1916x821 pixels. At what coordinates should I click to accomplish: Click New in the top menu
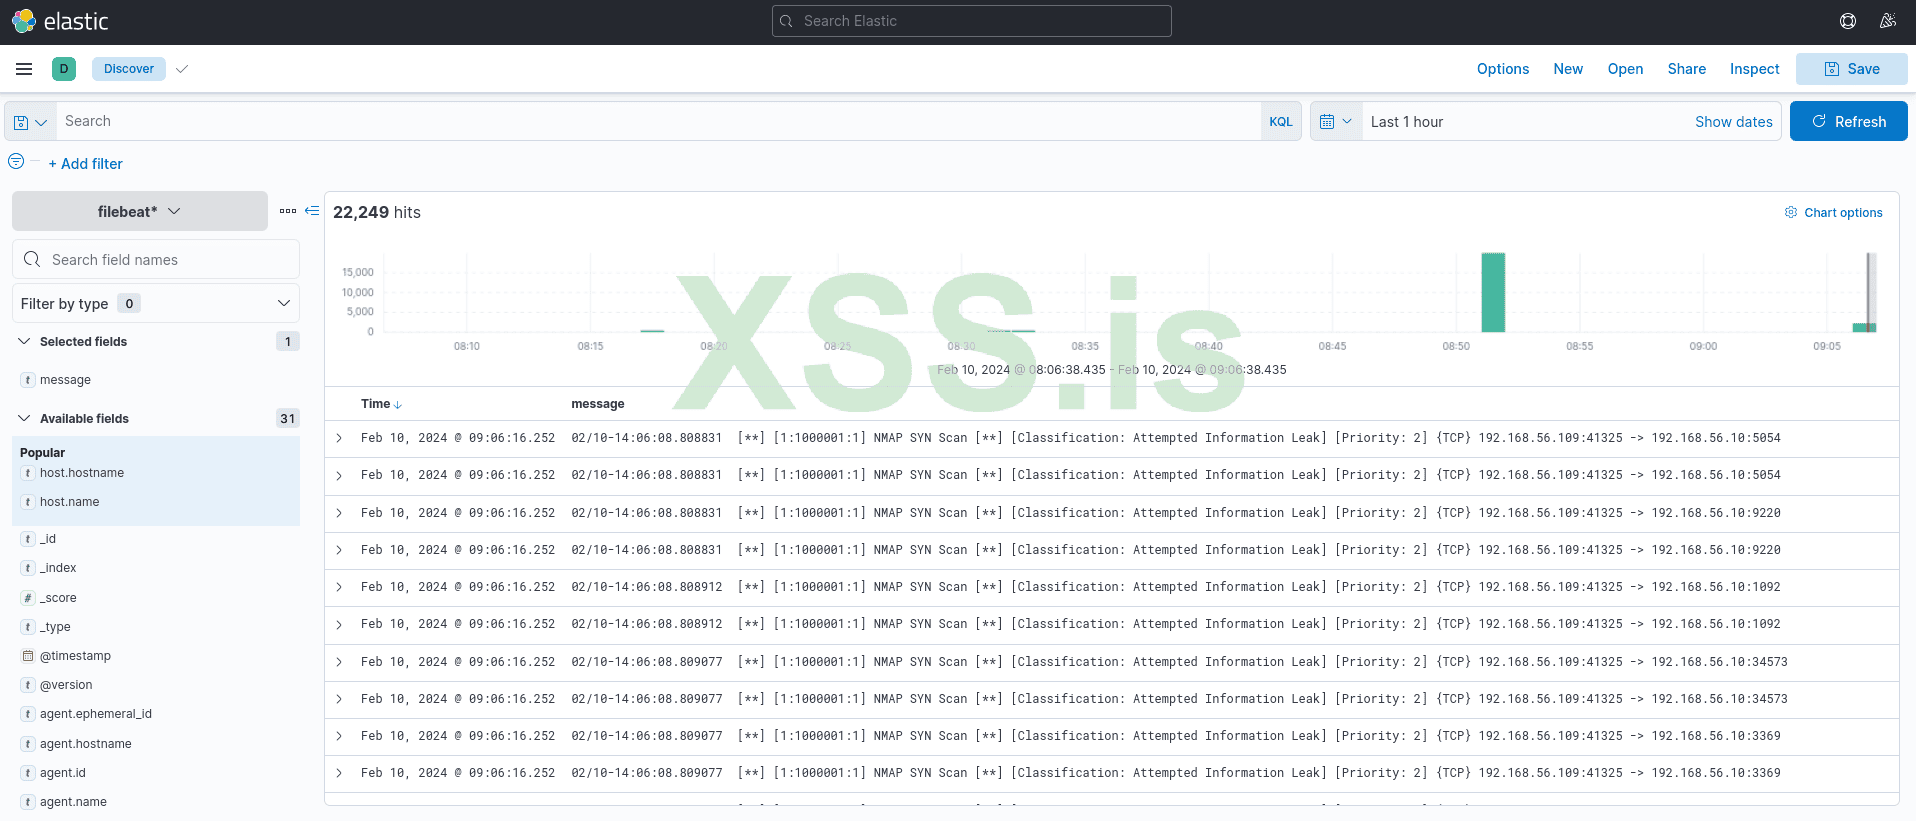(x=1568, y=69)
